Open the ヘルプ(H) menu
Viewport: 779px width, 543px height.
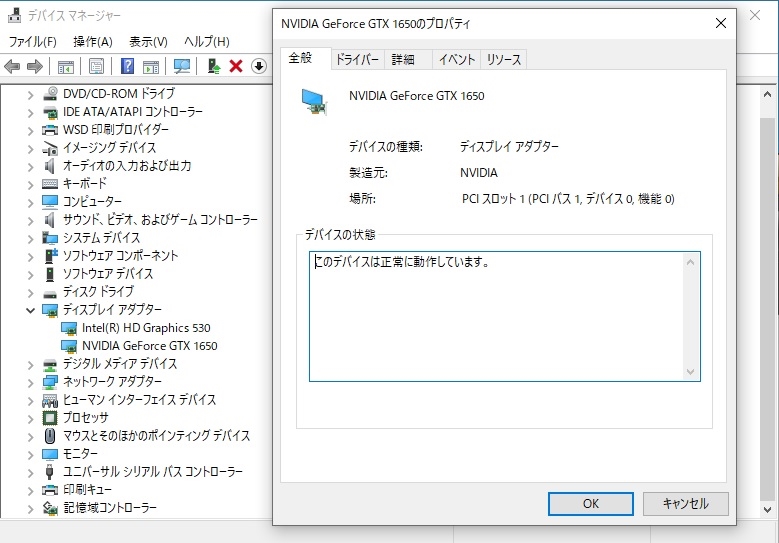[x=207, y=42]
